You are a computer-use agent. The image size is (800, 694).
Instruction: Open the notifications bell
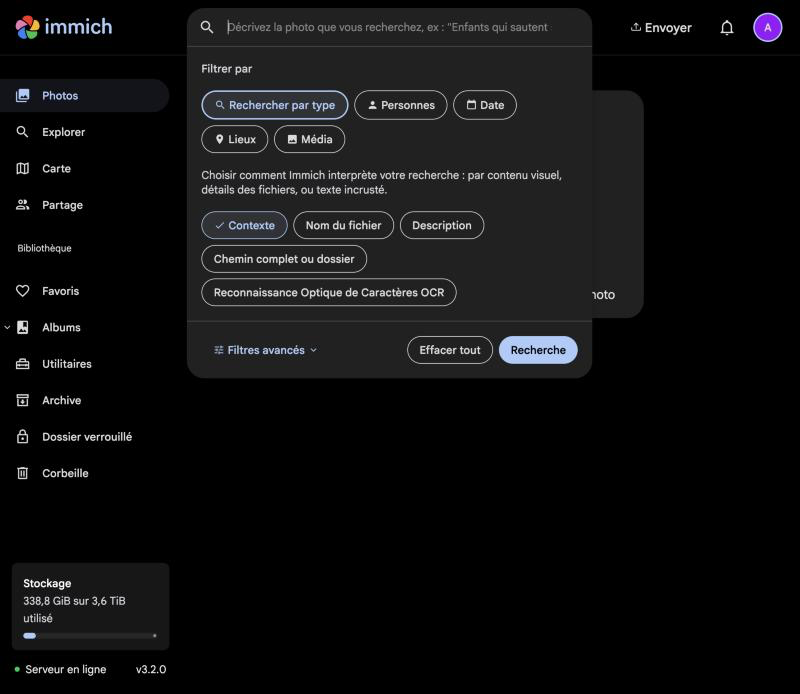click(727, 28)
